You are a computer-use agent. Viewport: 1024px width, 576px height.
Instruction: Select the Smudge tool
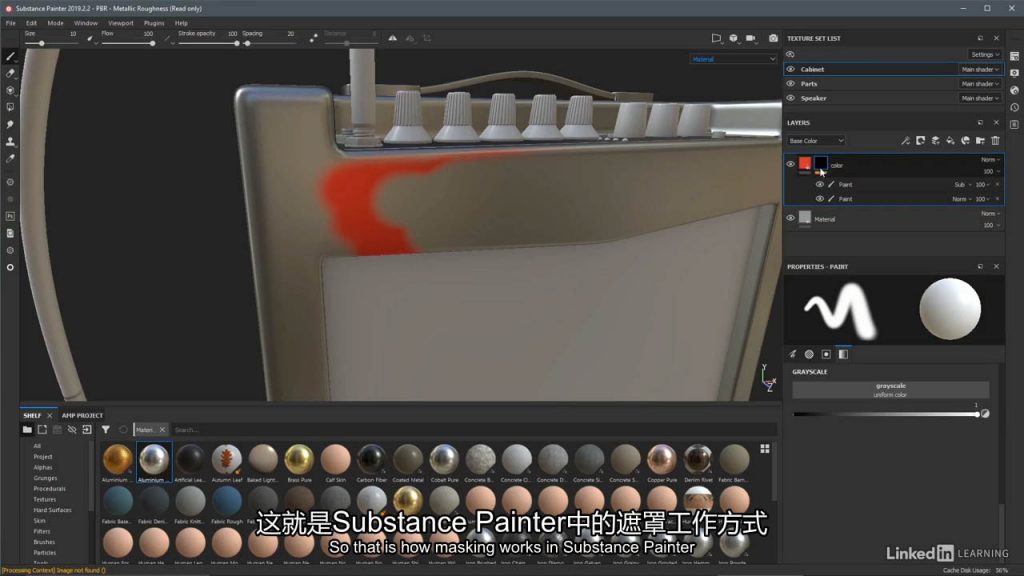(10, 124)
